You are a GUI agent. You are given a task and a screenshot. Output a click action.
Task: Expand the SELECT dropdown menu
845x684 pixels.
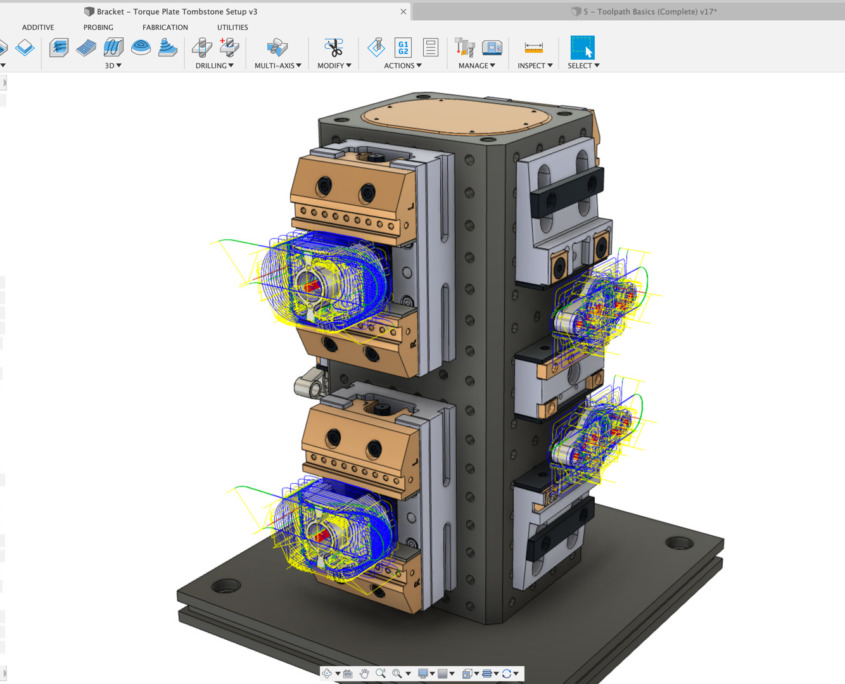tap(584, 66)
